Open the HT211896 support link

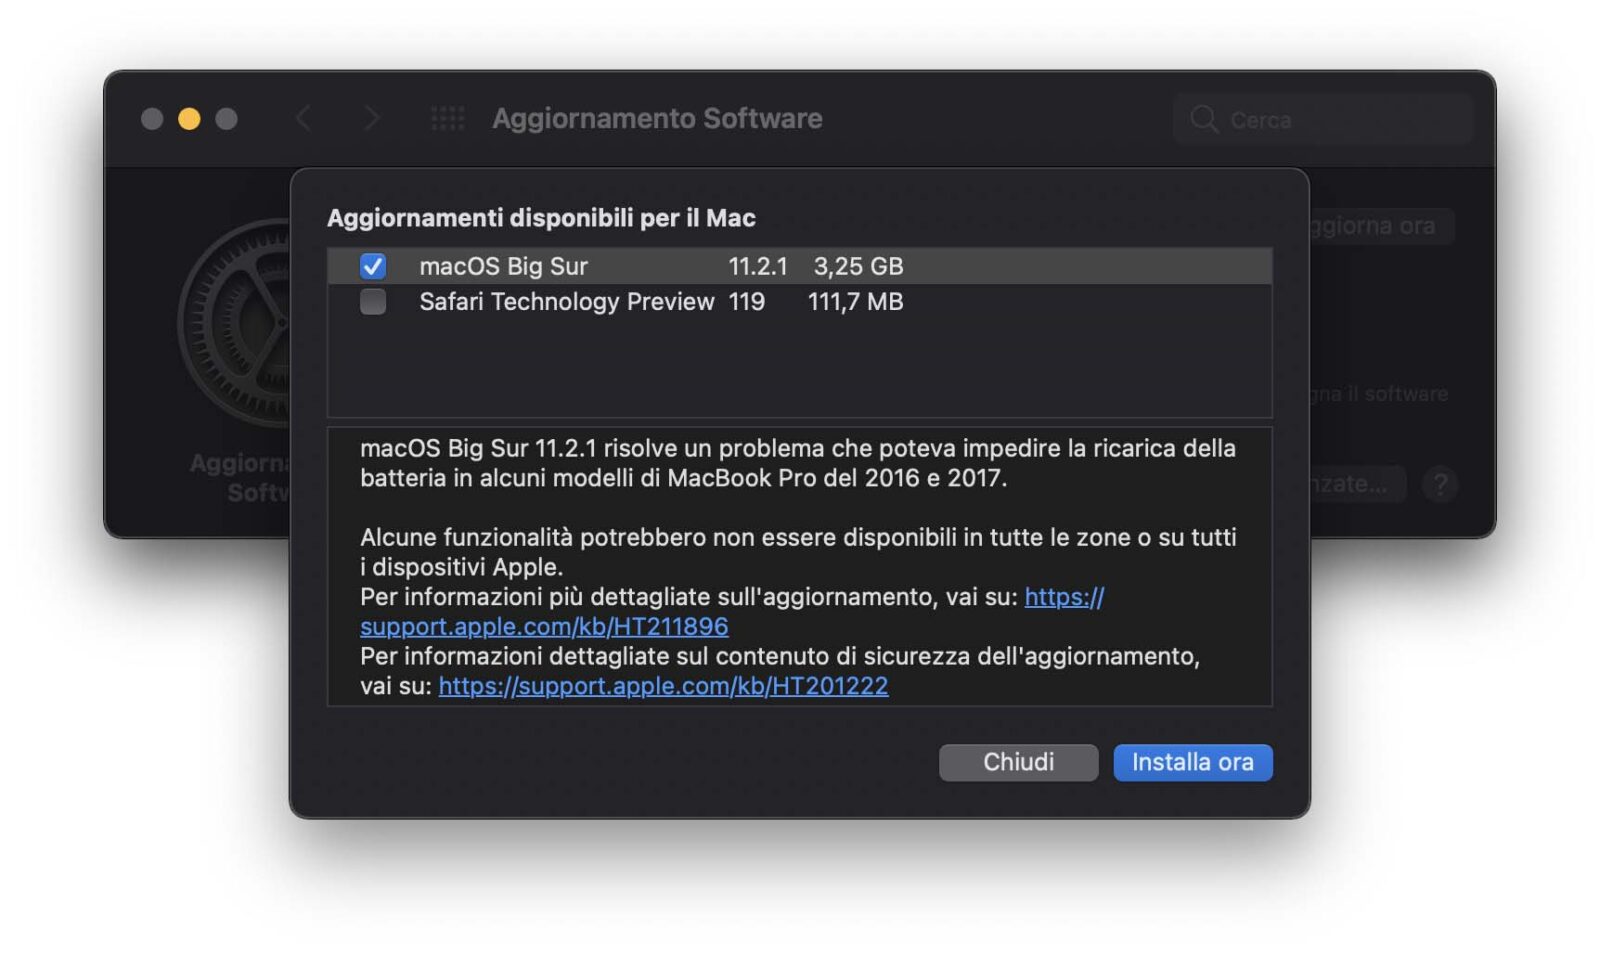(x=544, y=626)
